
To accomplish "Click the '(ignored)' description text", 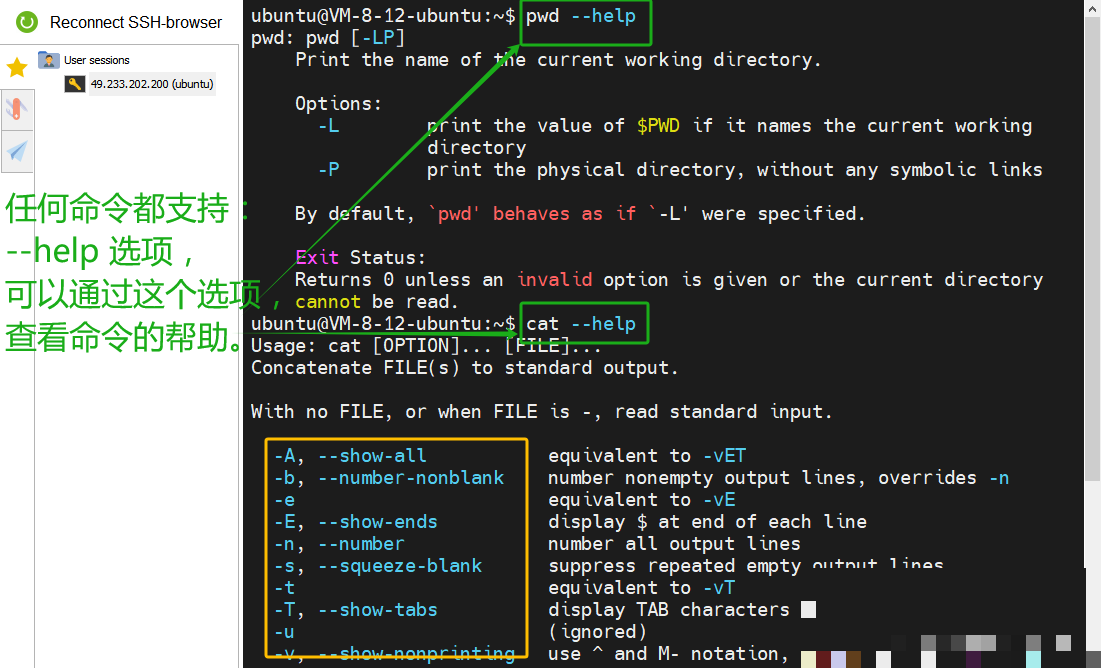I will pos(597,632).
